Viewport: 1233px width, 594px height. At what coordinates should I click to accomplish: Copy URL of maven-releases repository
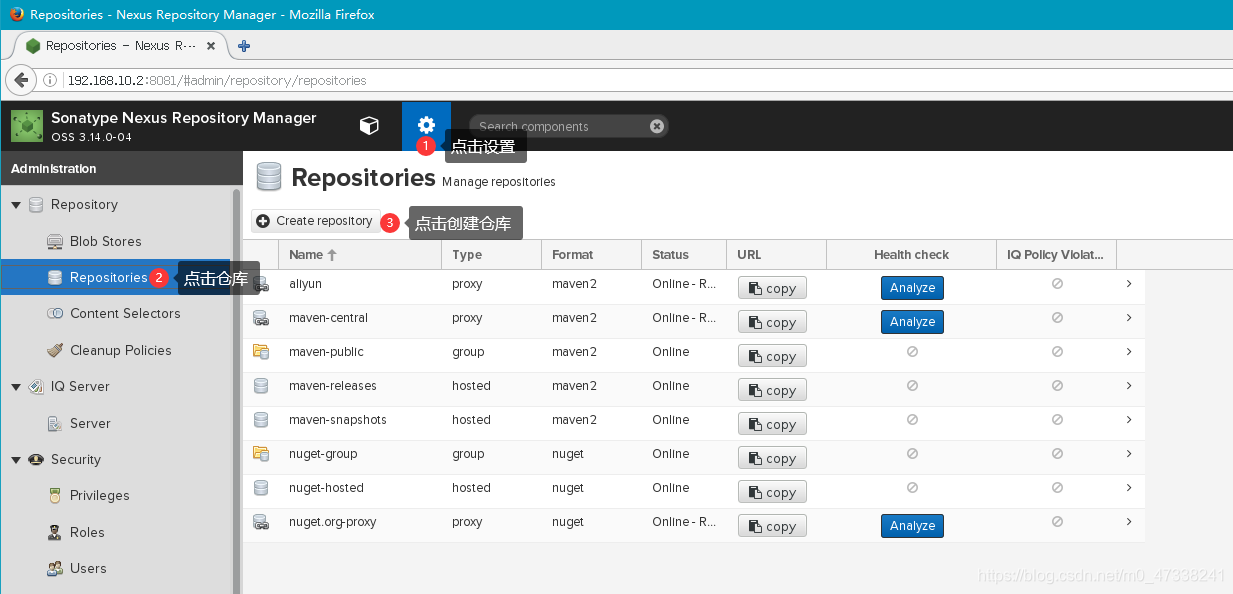point(772,390)
